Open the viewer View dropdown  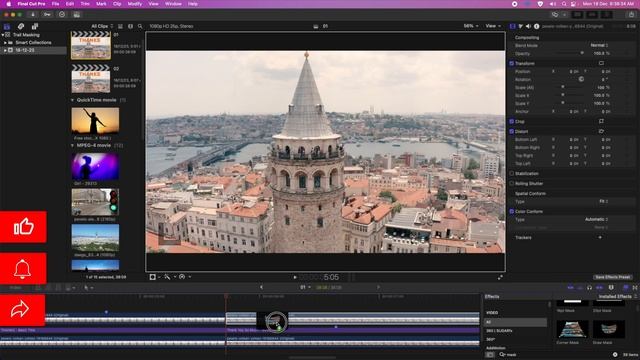point(493,26)
